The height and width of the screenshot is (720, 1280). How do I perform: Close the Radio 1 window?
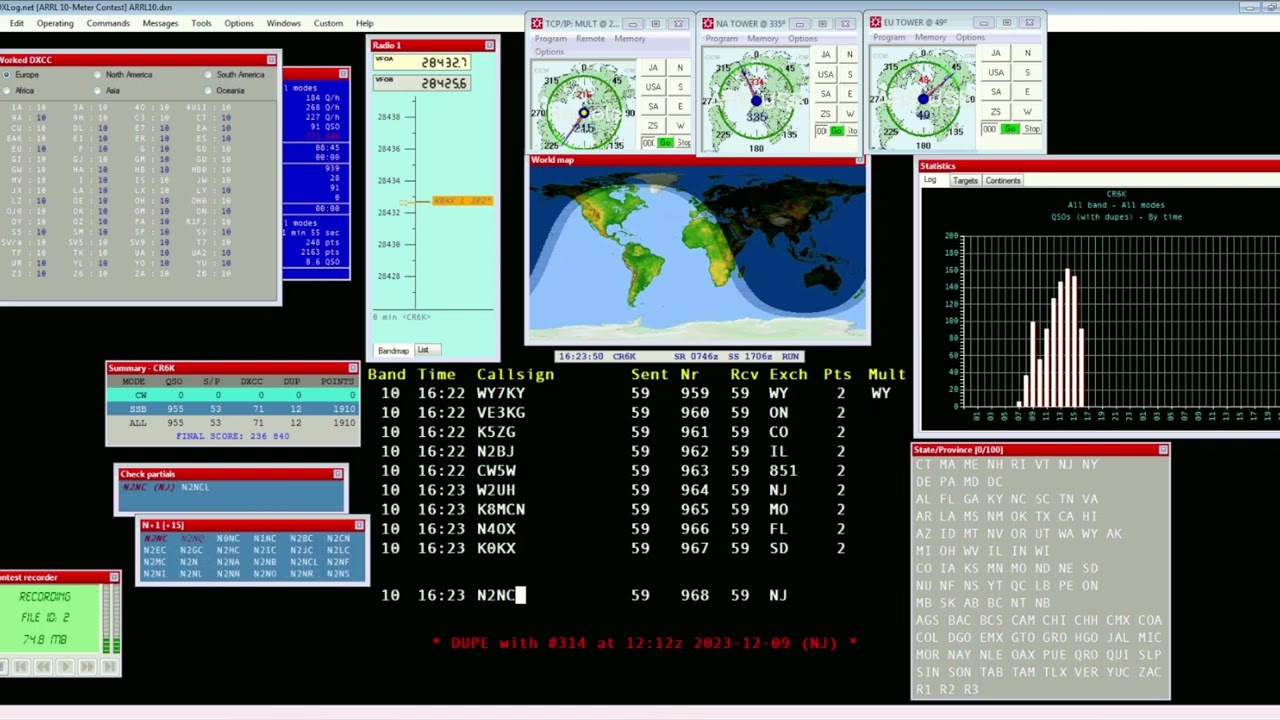point(489,45)
